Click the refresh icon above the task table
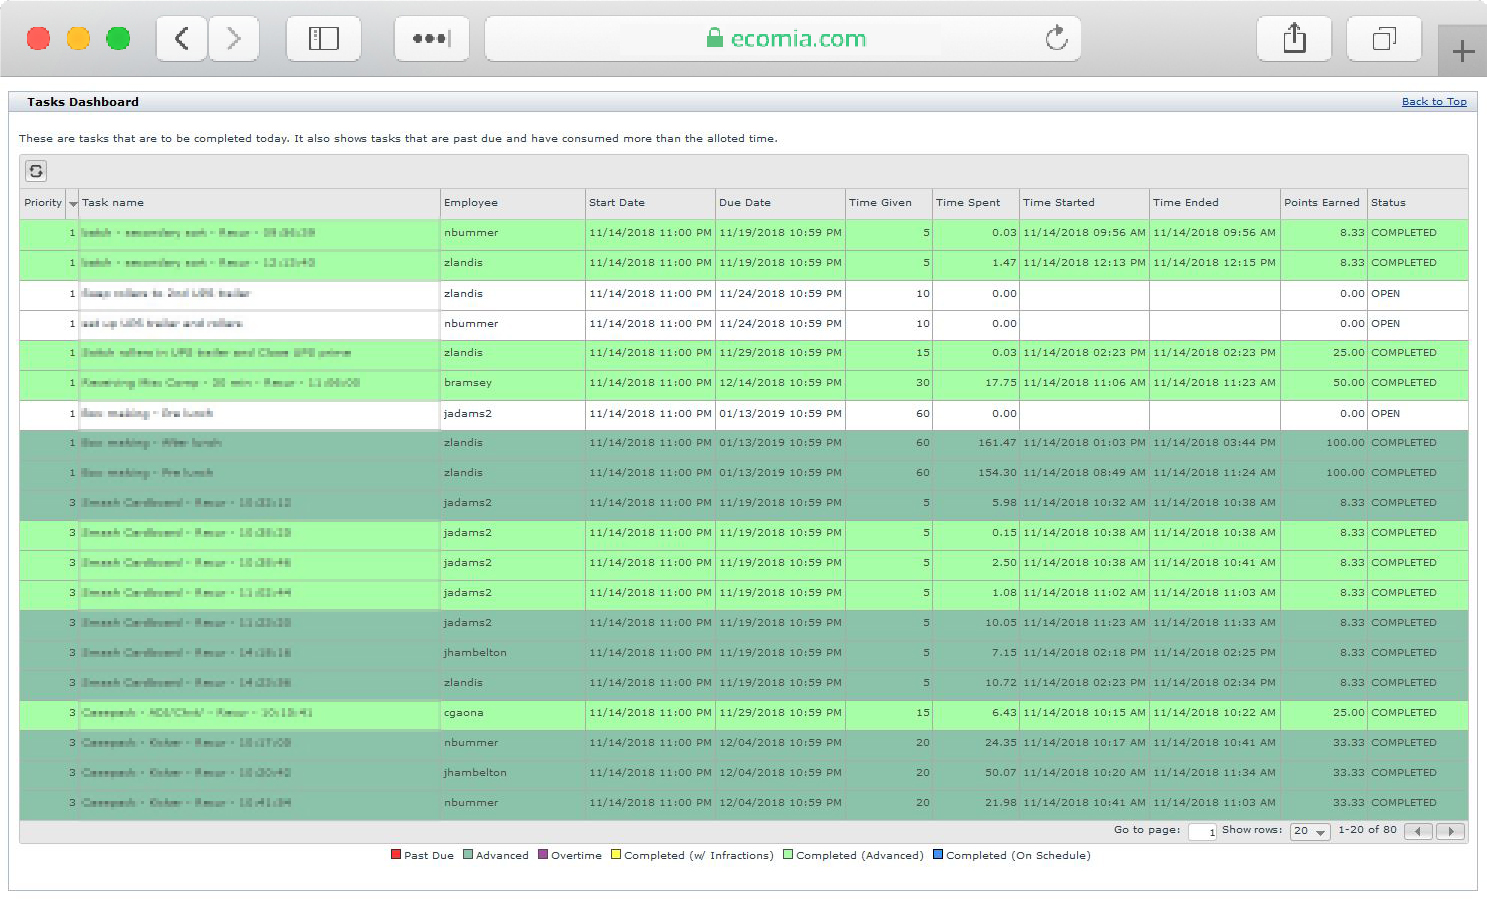Image resolution: width=1487 pixels, height=900 pixels. click(36, 171)
